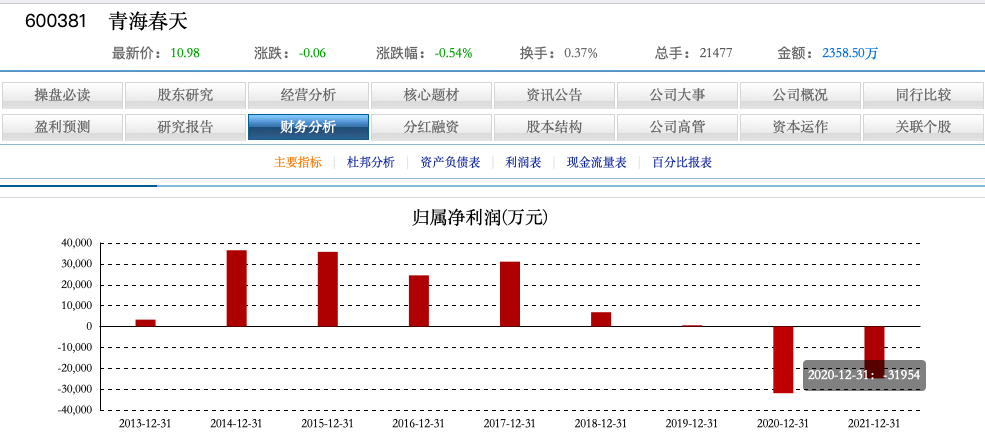Click the 2019-12-31 axis label

(x=692, y=424)
